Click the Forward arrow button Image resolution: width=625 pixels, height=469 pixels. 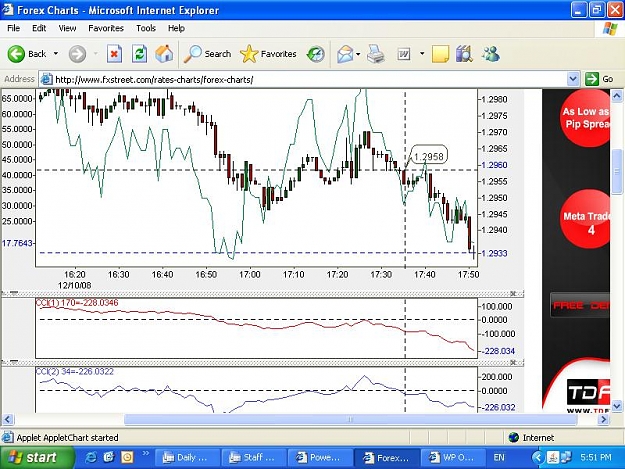(77, 54)
